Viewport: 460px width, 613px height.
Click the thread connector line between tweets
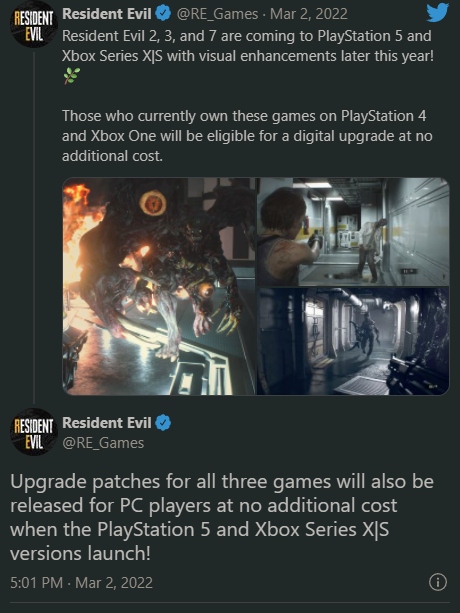click(x=34, y=228)
